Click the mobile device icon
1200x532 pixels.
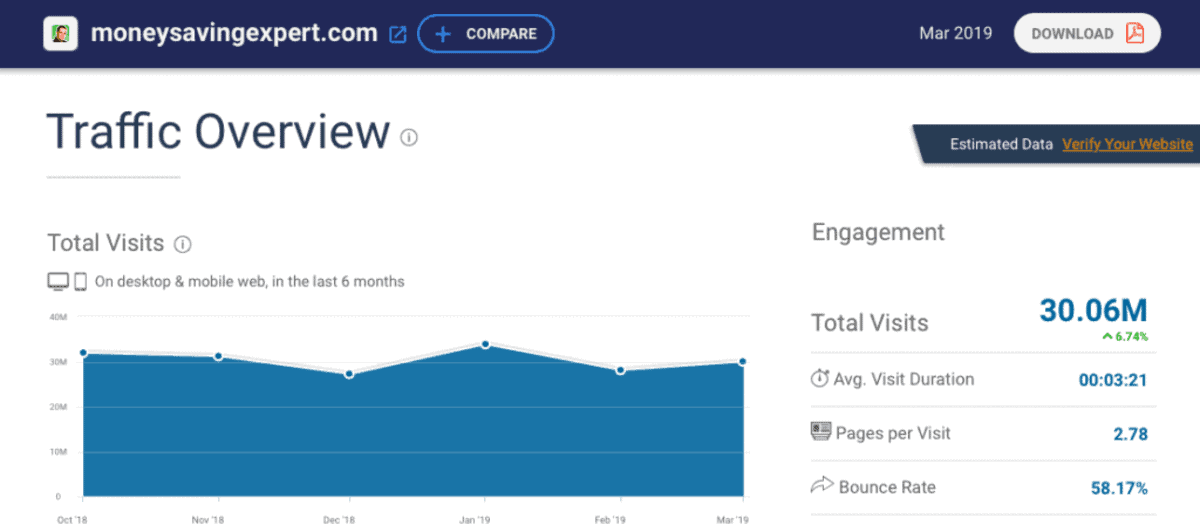click(x=80, y=282)
